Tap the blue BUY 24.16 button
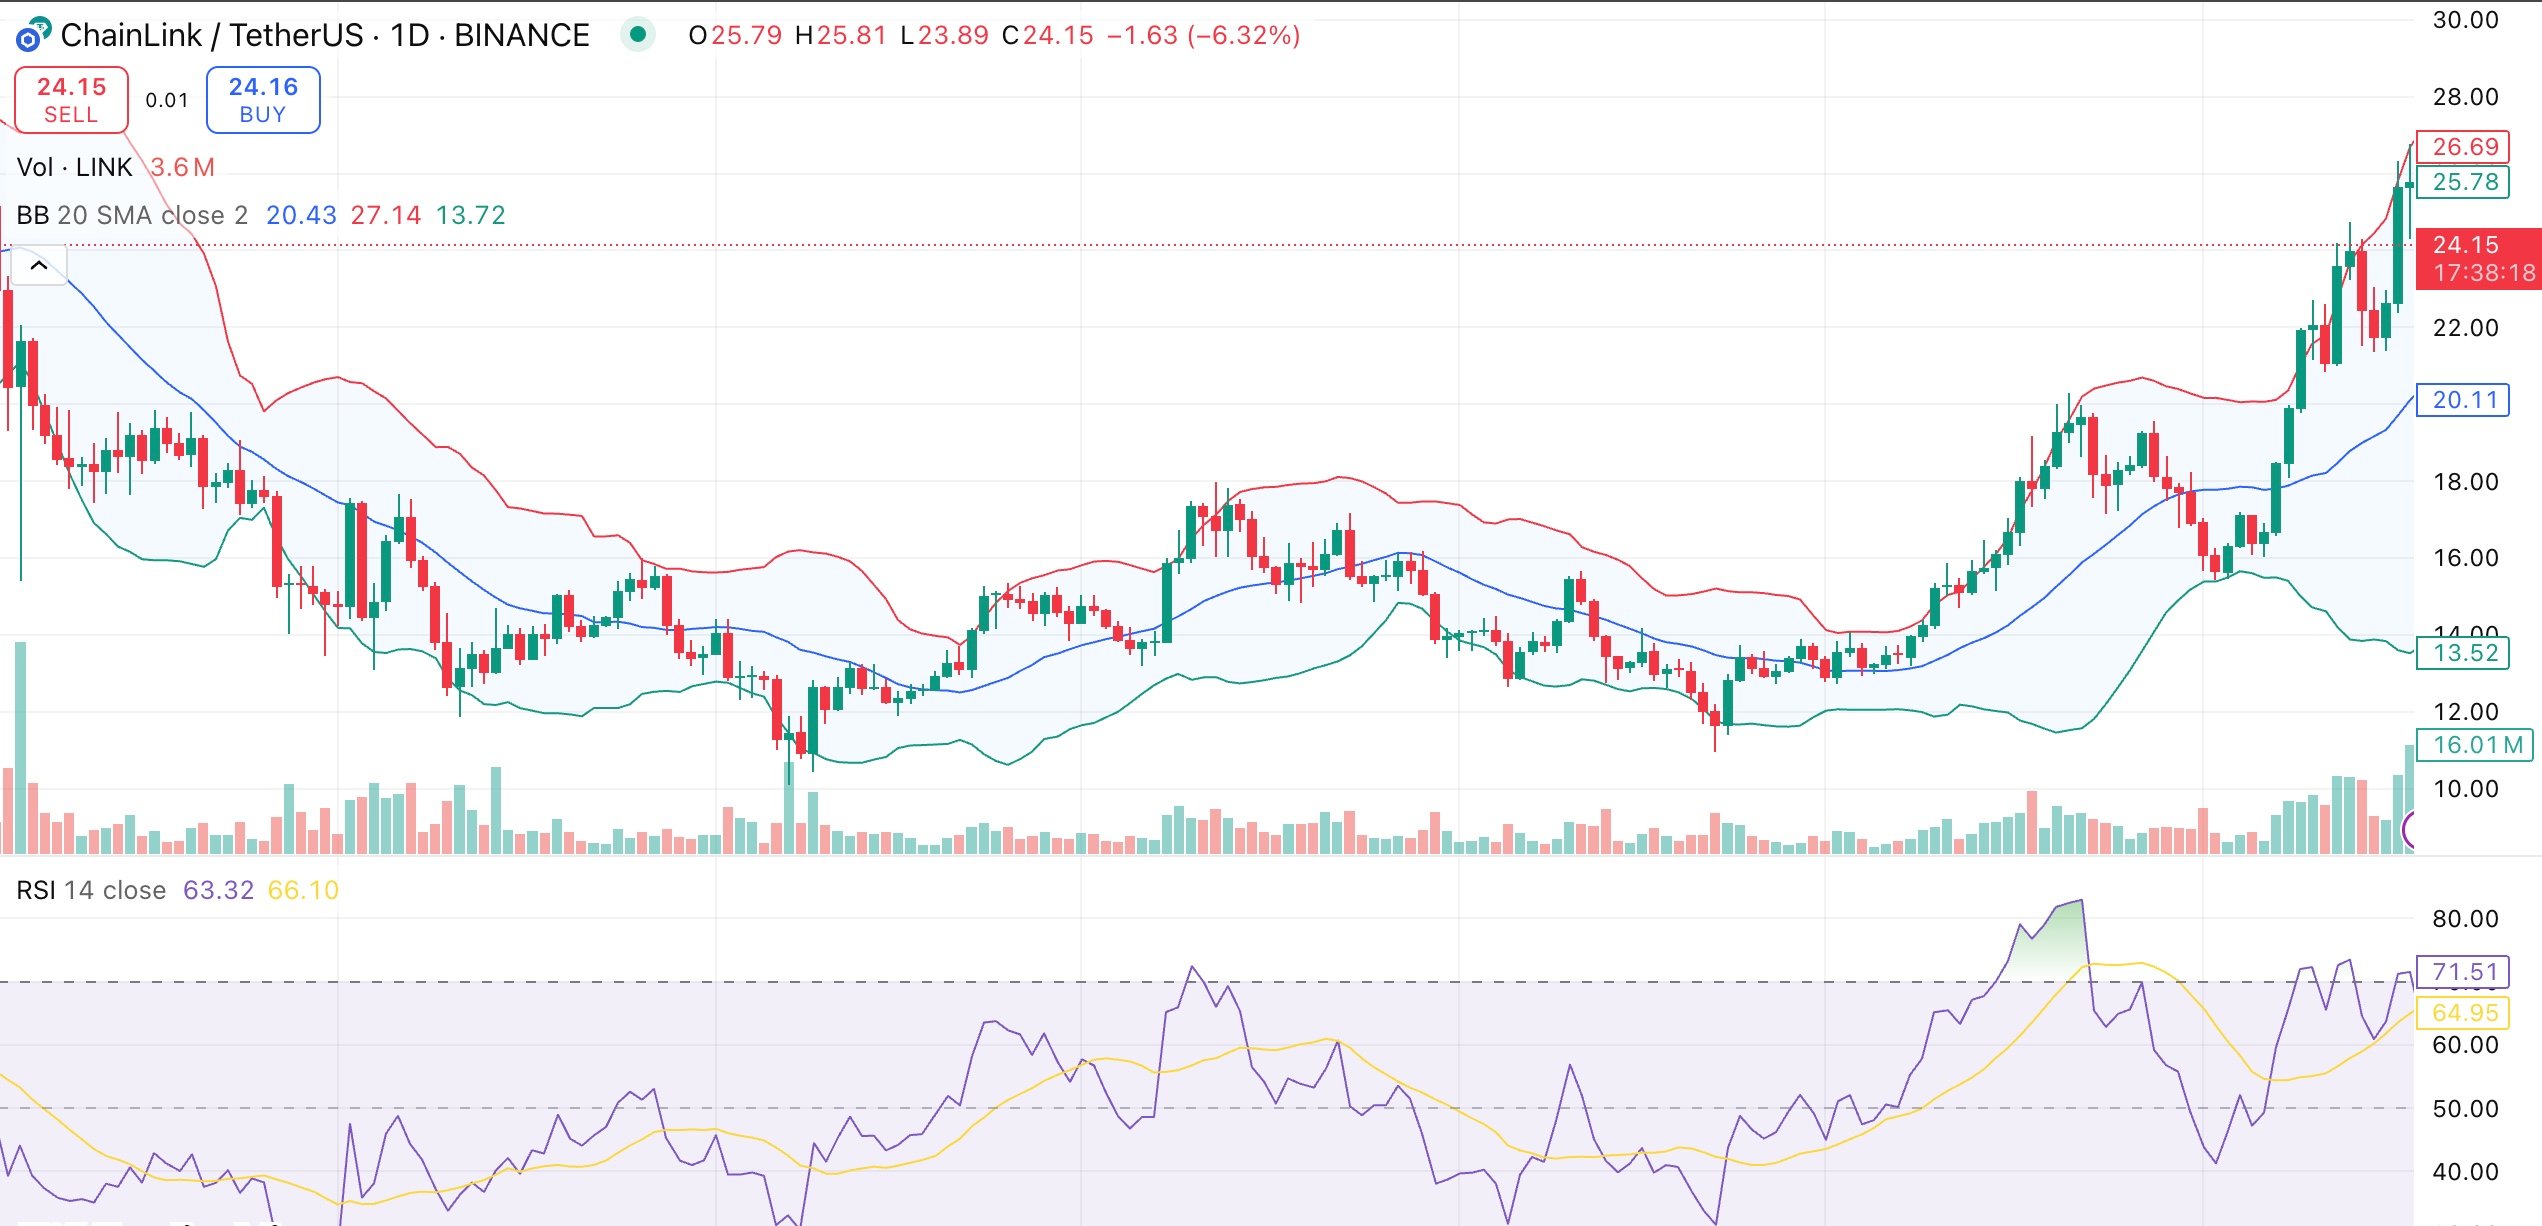This screenshot has width=2542, height=1226. [262, 99]
